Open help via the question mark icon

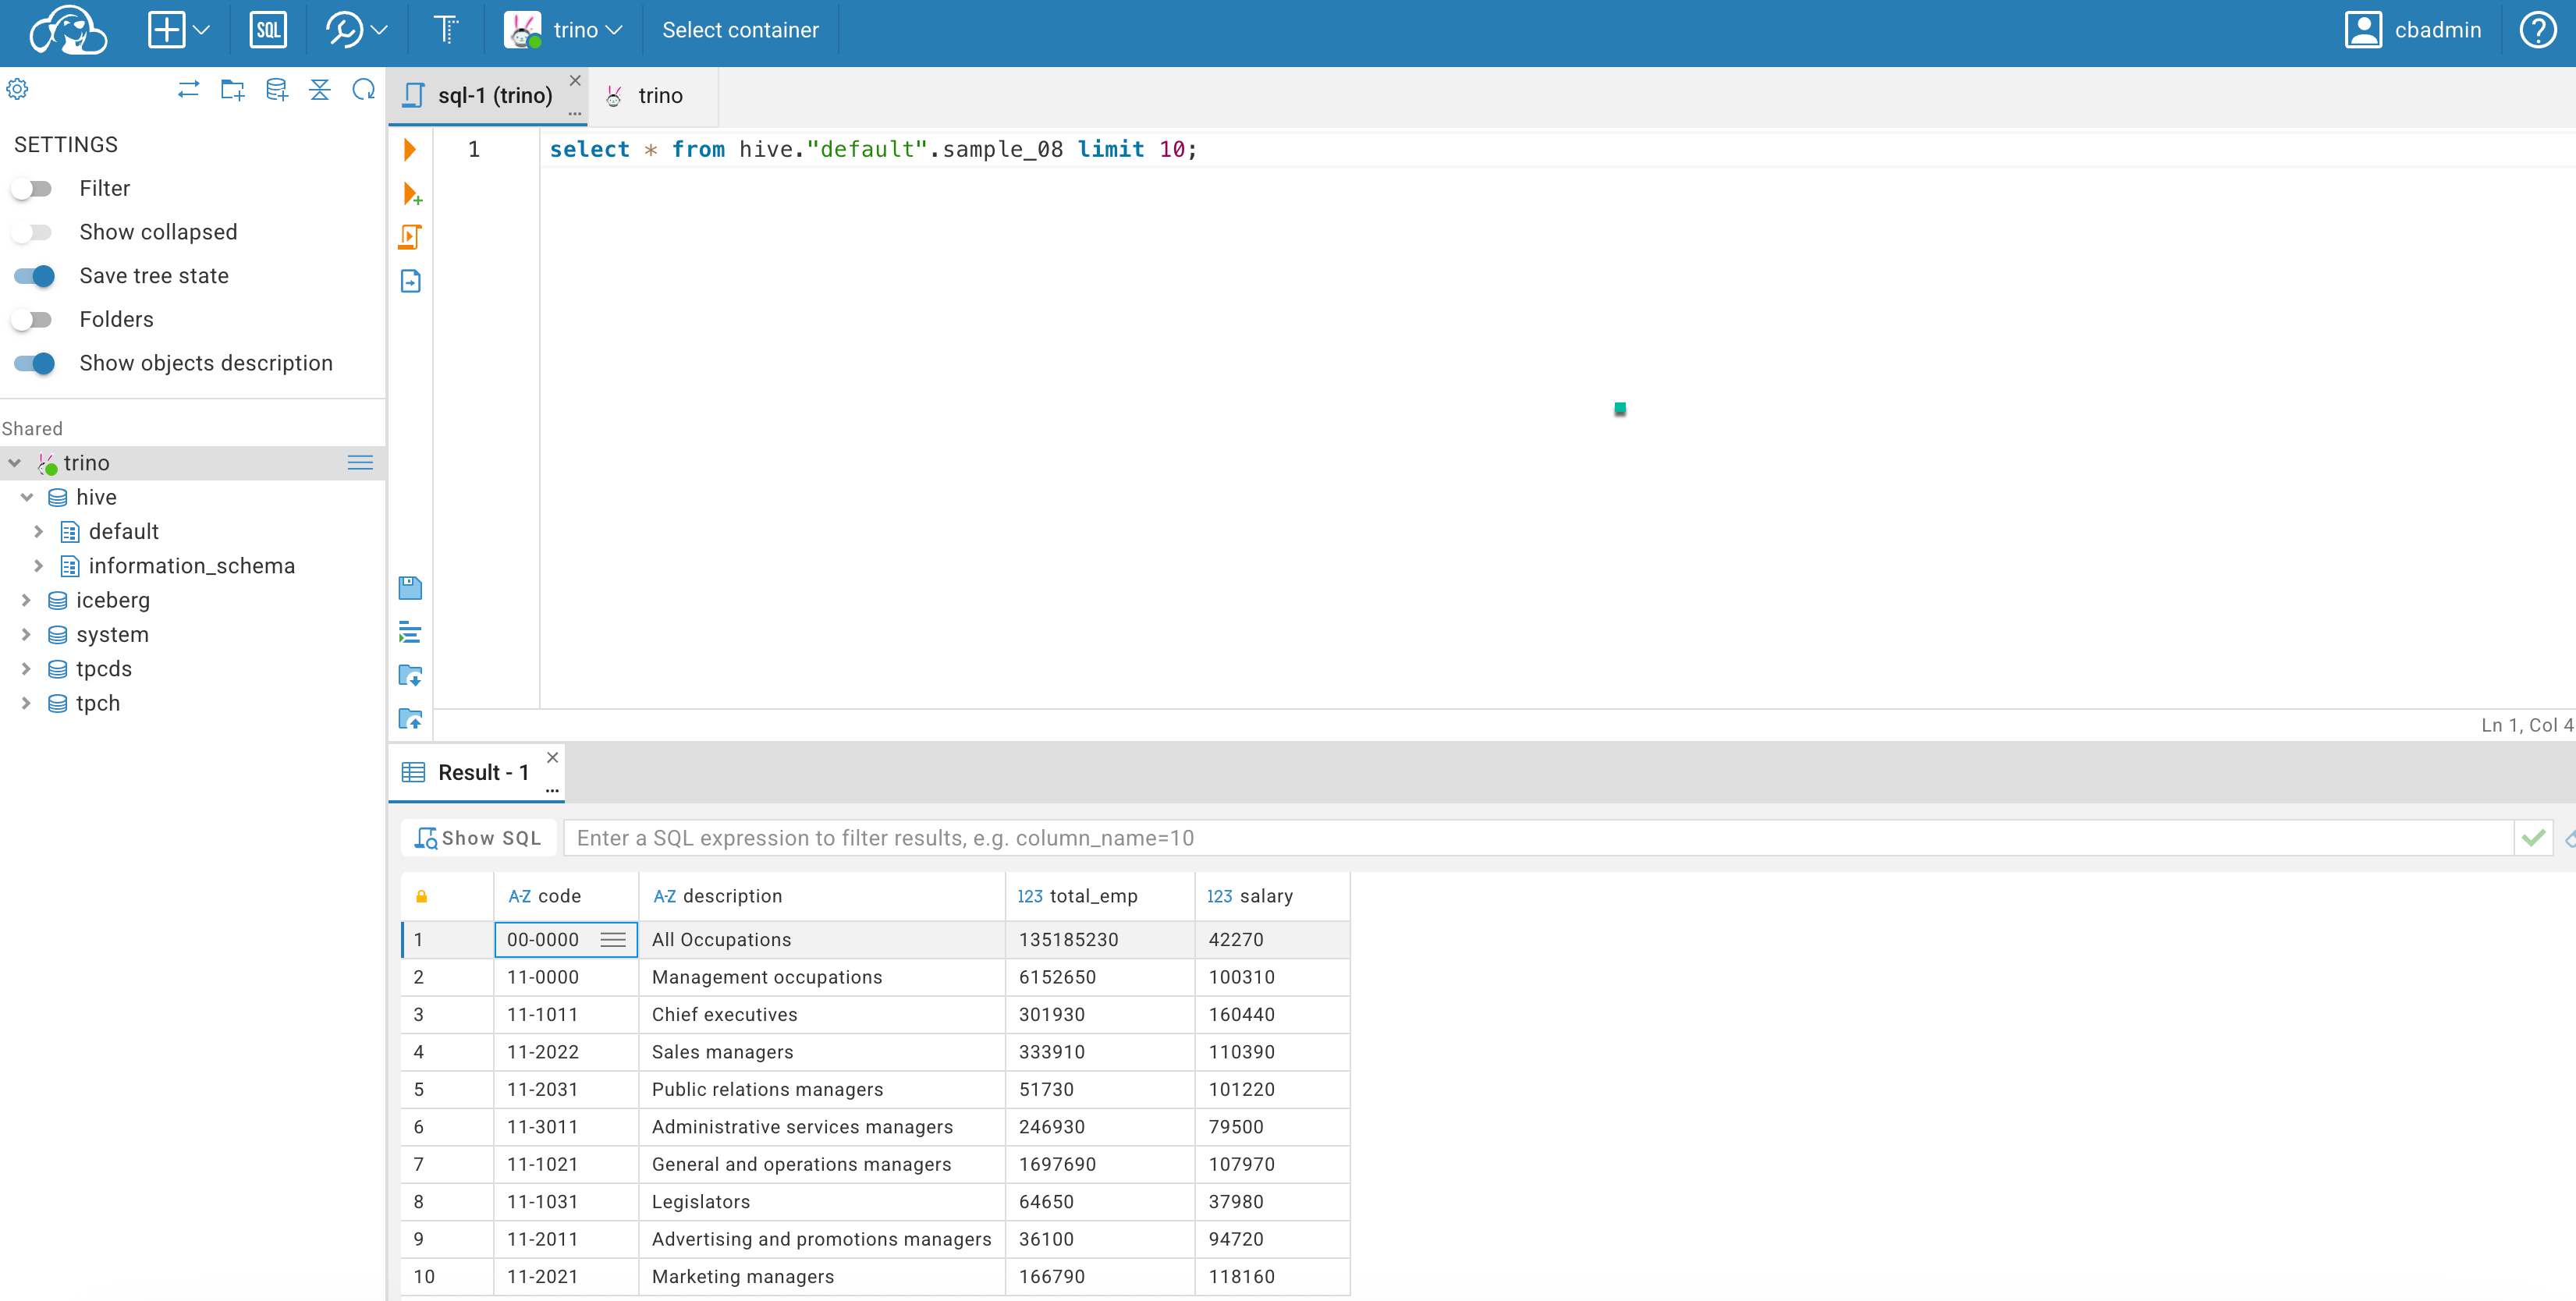[x=2537, y=30]
